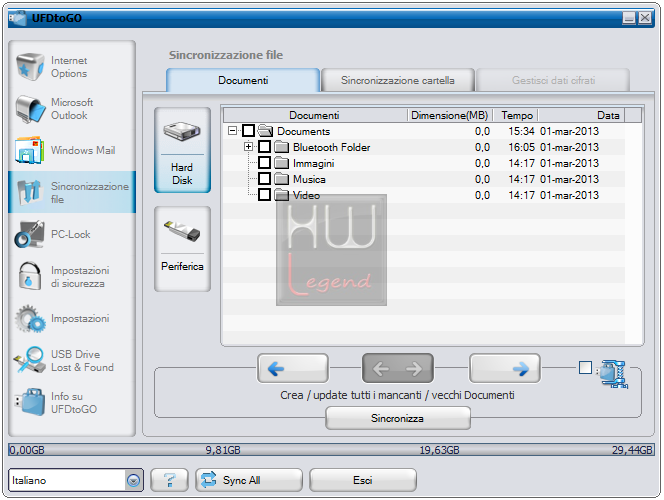Check the Bluetooth Folder checkbox
664x500 pixels.
(x=264, y=147)
